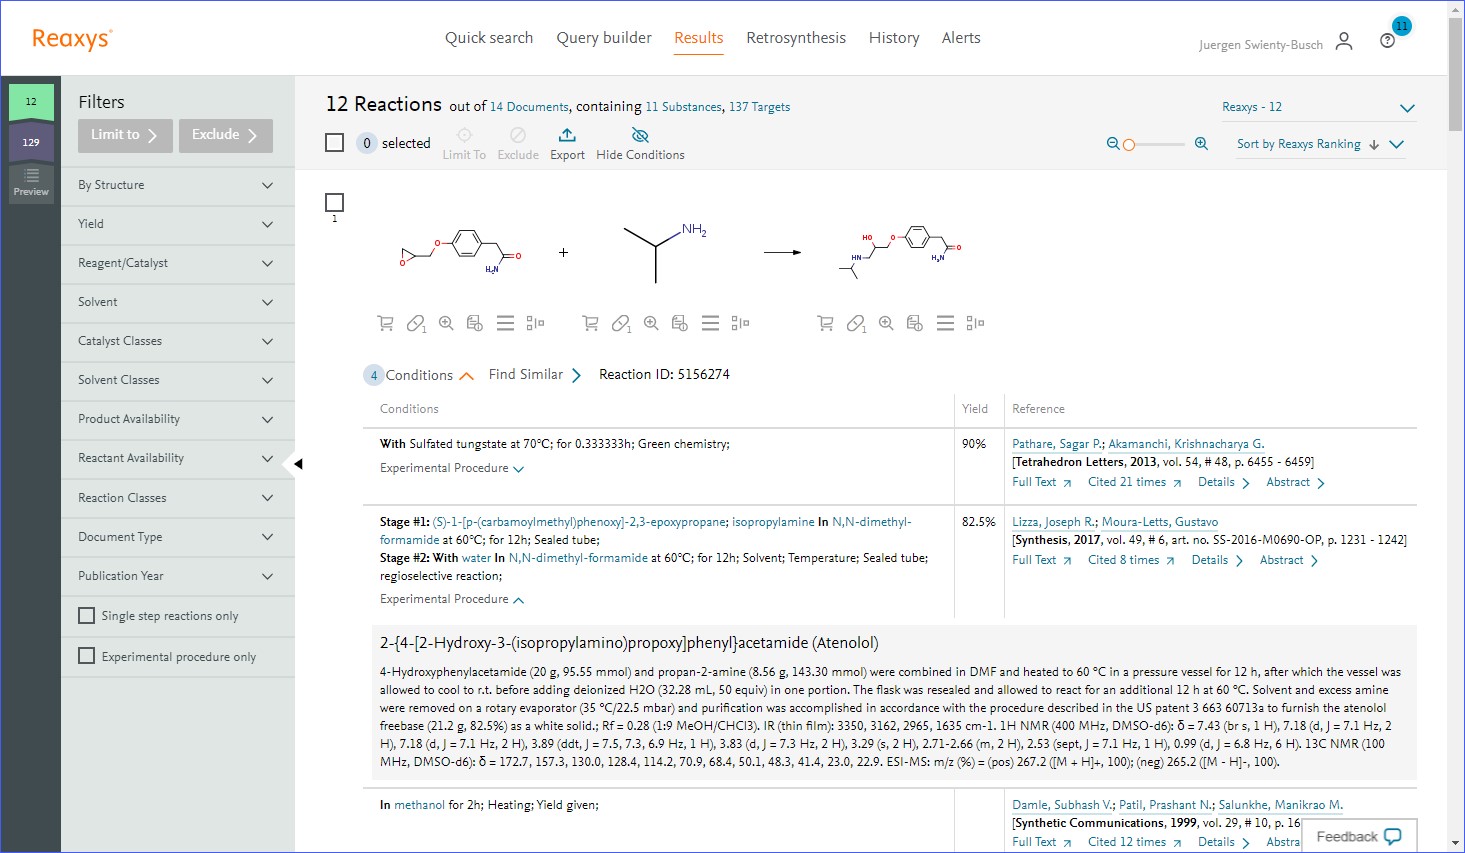Viewport: 1465px width, 853px height.
Task: Click the Hide Conditions eye icon
Action: 640,135
